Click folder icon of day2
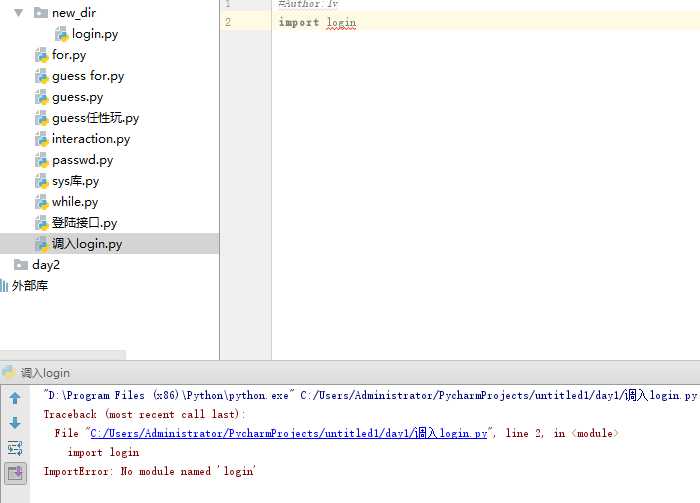This screenshot has width=700, height=503. 21,265
